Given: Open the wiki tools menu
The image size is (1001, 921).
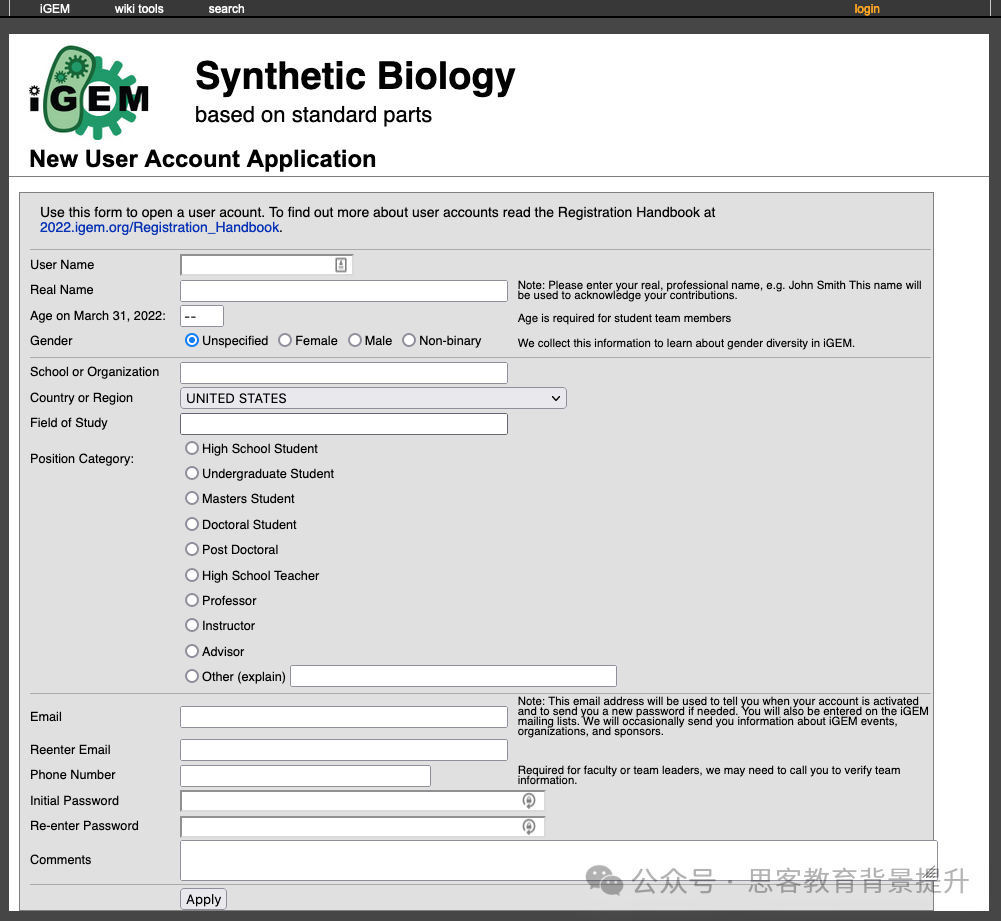Looking at the screenshot, I should [x=139, y=9].
